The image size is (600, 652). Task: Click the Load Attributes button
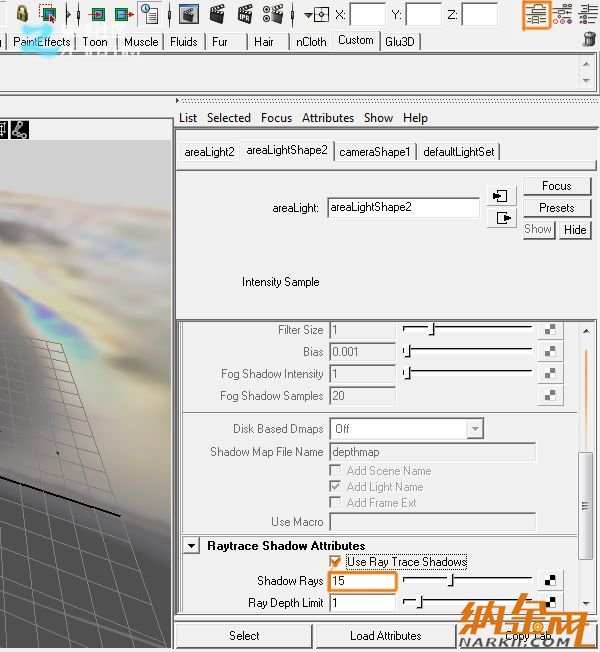(385, 636)
